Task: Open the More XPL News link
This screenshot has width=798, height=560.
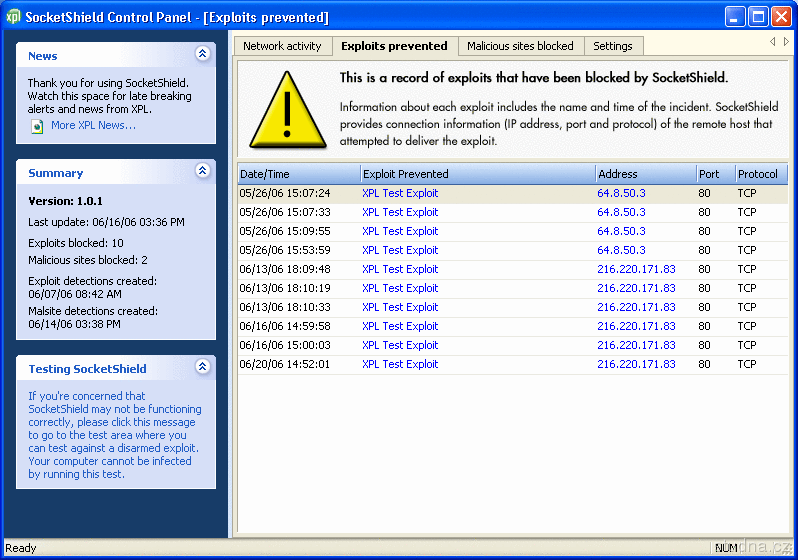Action: tap(93, 126)
